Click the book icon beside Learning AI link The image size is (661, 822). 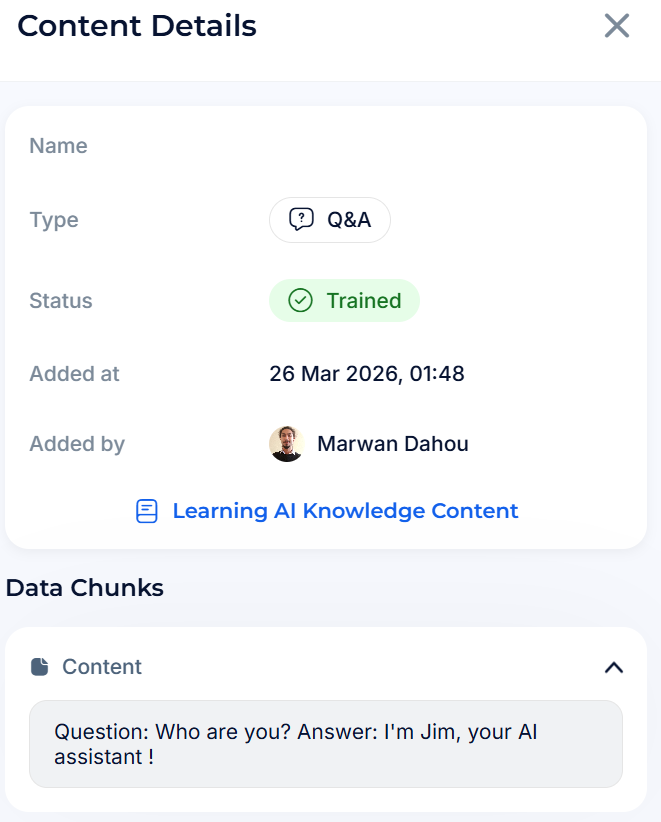pos(147,512)
